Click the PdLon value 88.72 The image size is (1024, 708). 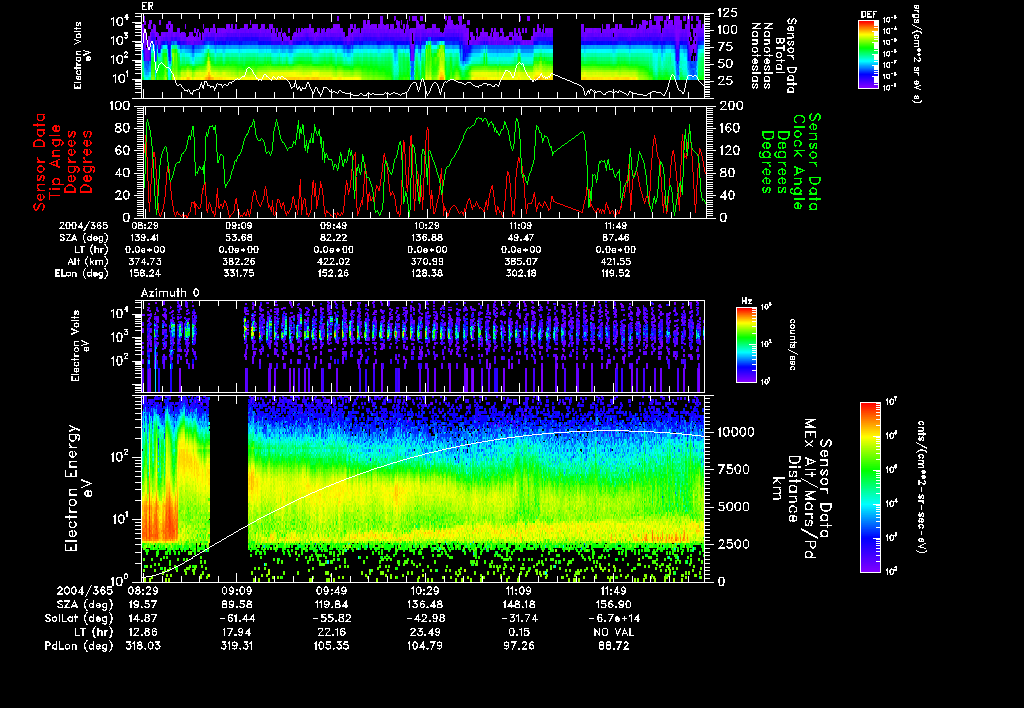(614, 645)
